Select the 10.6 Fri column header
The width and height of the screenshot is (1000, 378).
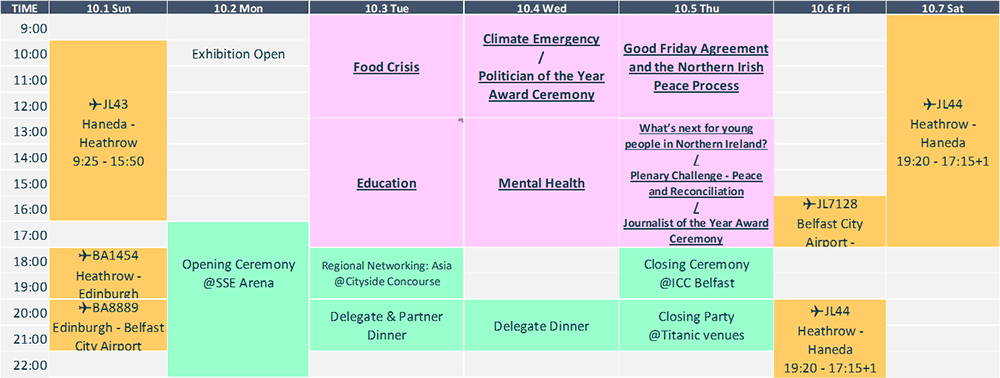pos(830,7)
